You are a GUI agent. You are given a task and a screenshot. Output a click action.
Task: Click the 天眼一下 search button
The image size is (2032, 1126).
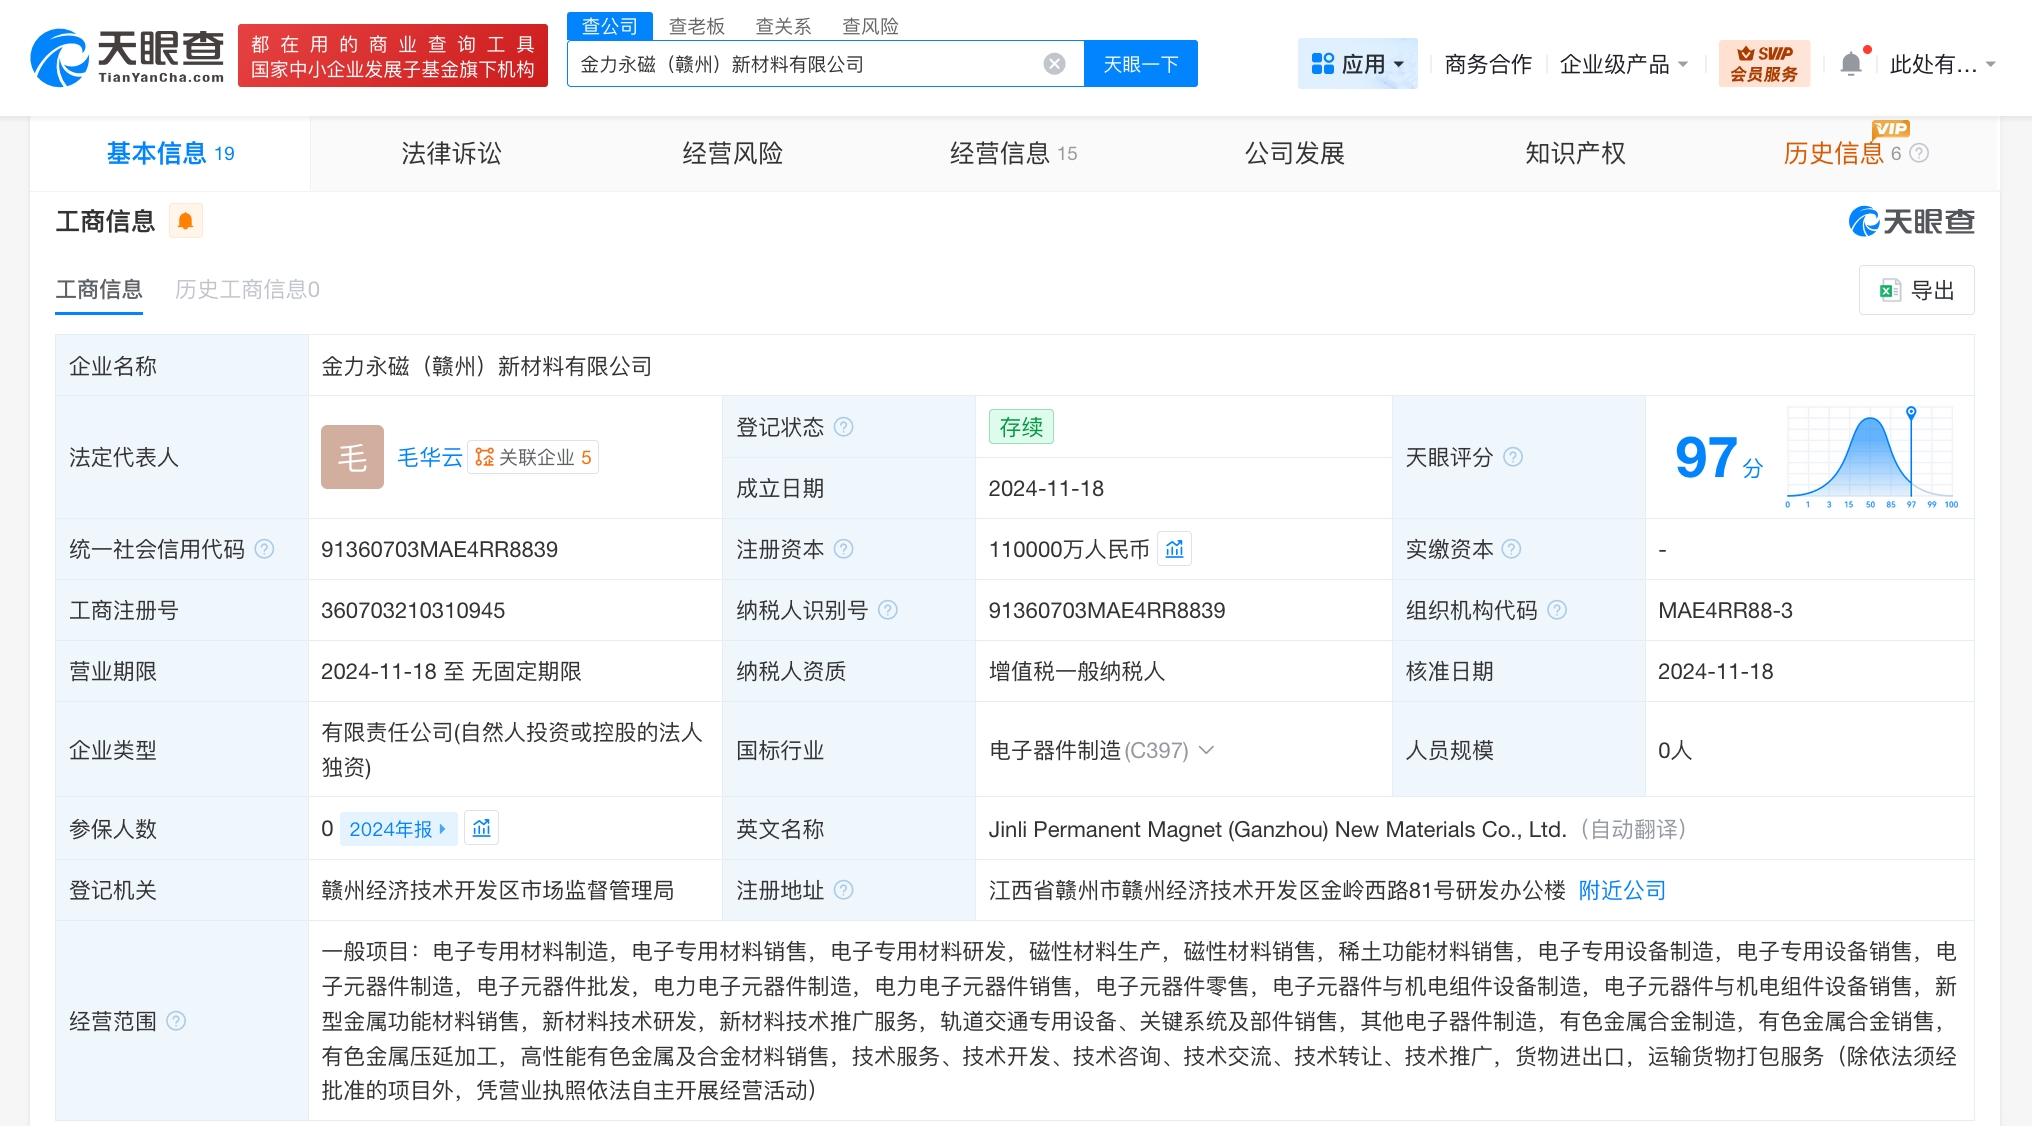tap(1140, 63)
